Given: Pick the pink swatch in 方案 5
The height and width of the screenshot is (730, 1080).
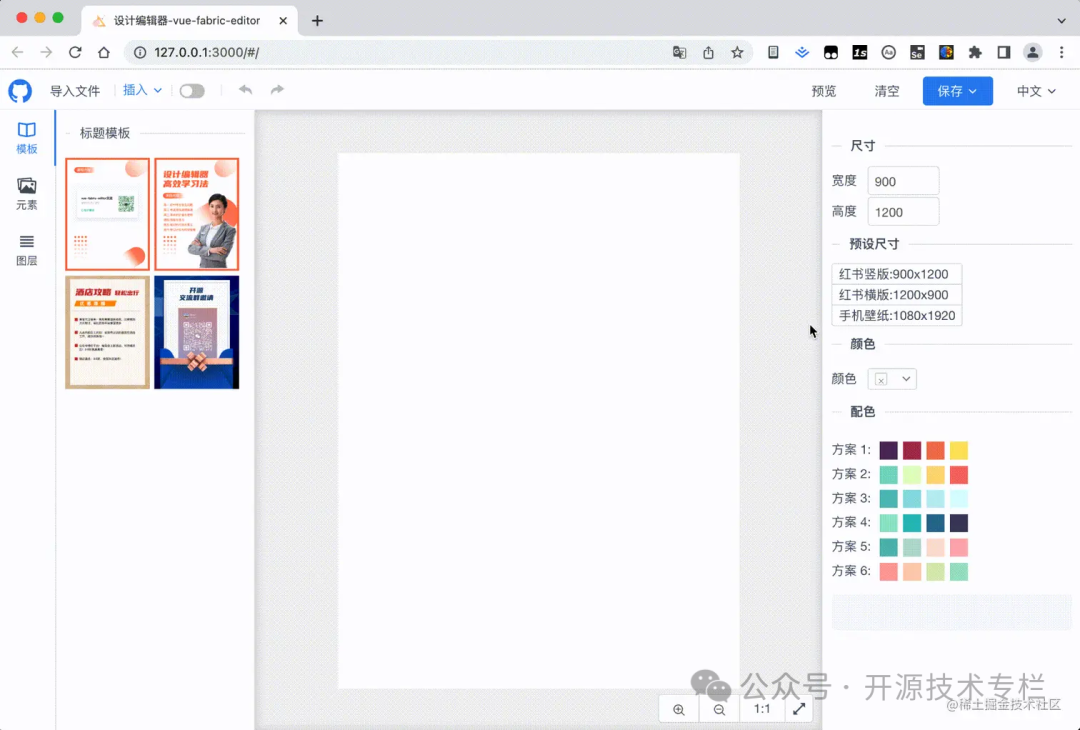Looking at the screenshot, I should [959, 547].
